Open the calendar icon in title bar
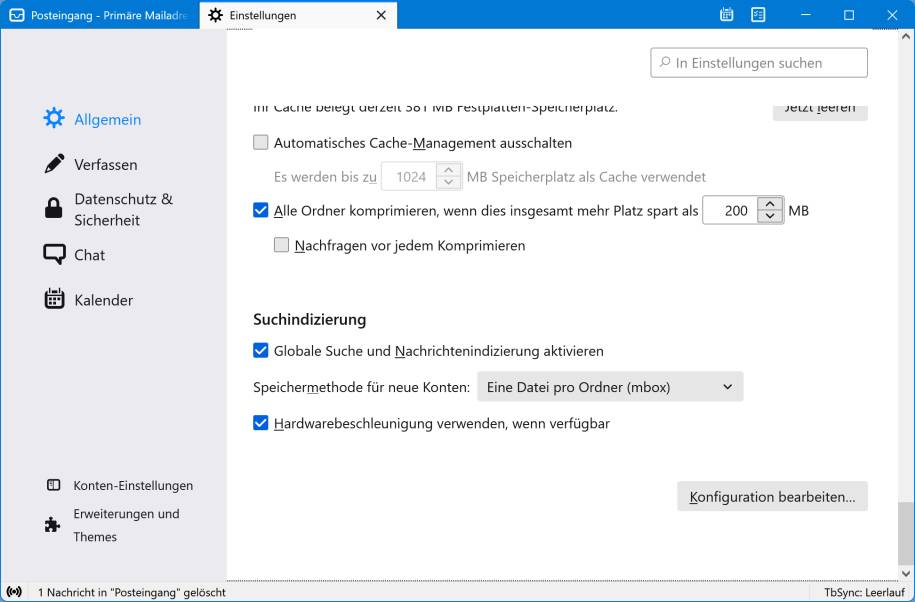 [x=727, y=15]
